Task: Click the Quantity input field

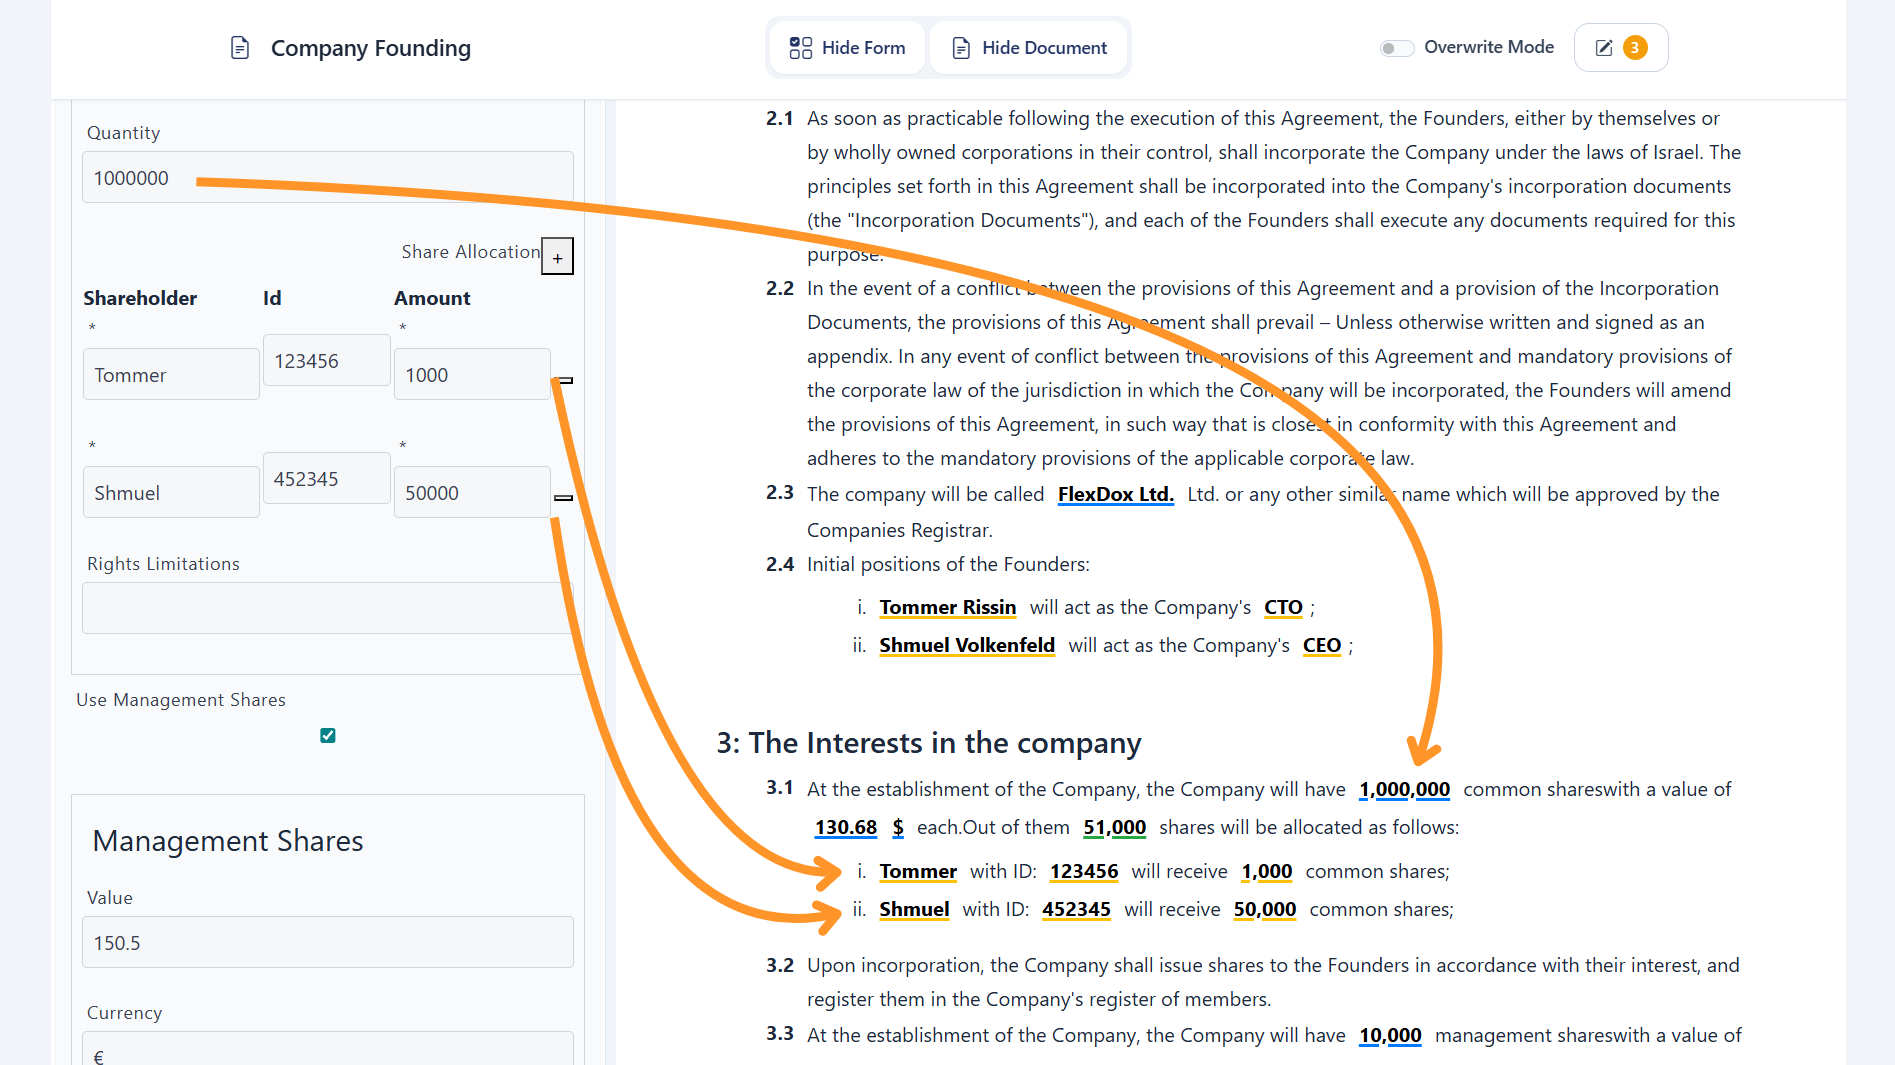Action: (x=327, y=178)
